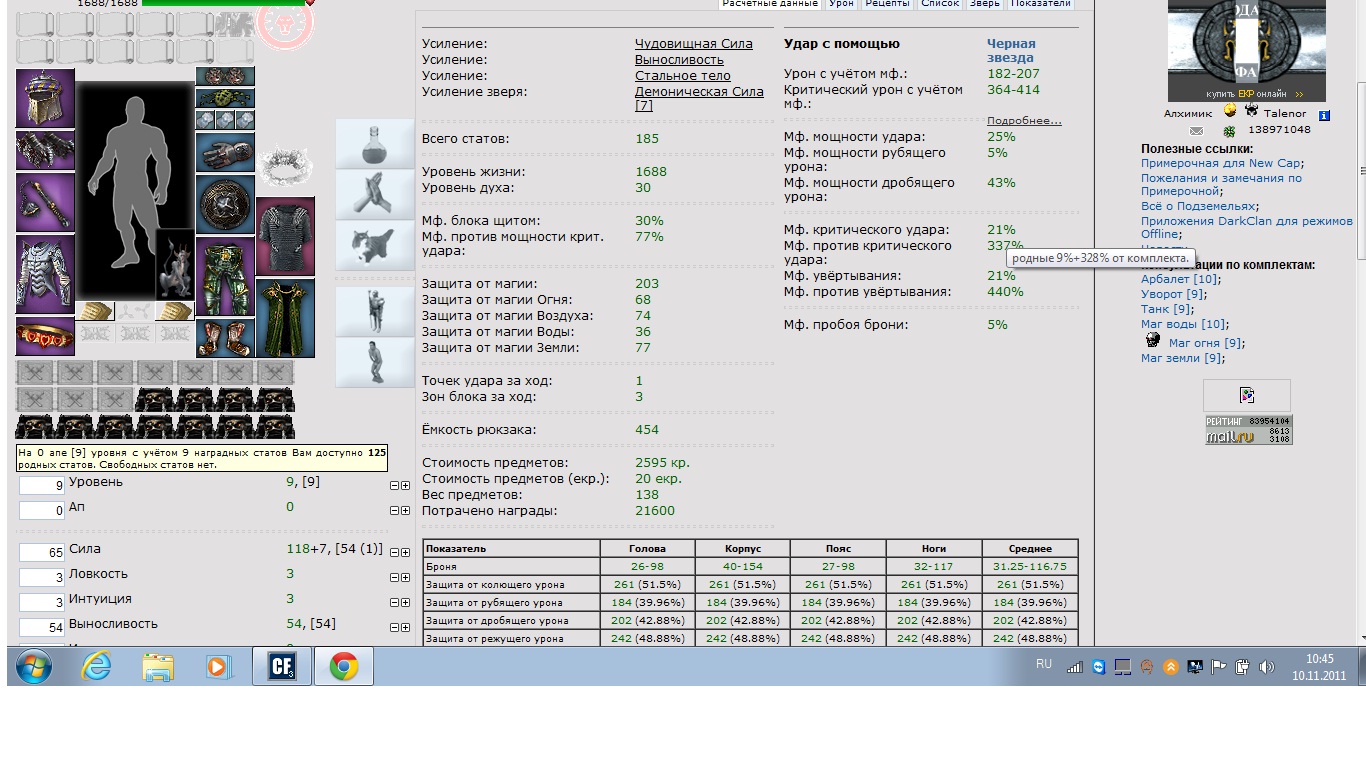Open Стальное тело enhancement link
The image size is (1366, 768).
point(683,76)
